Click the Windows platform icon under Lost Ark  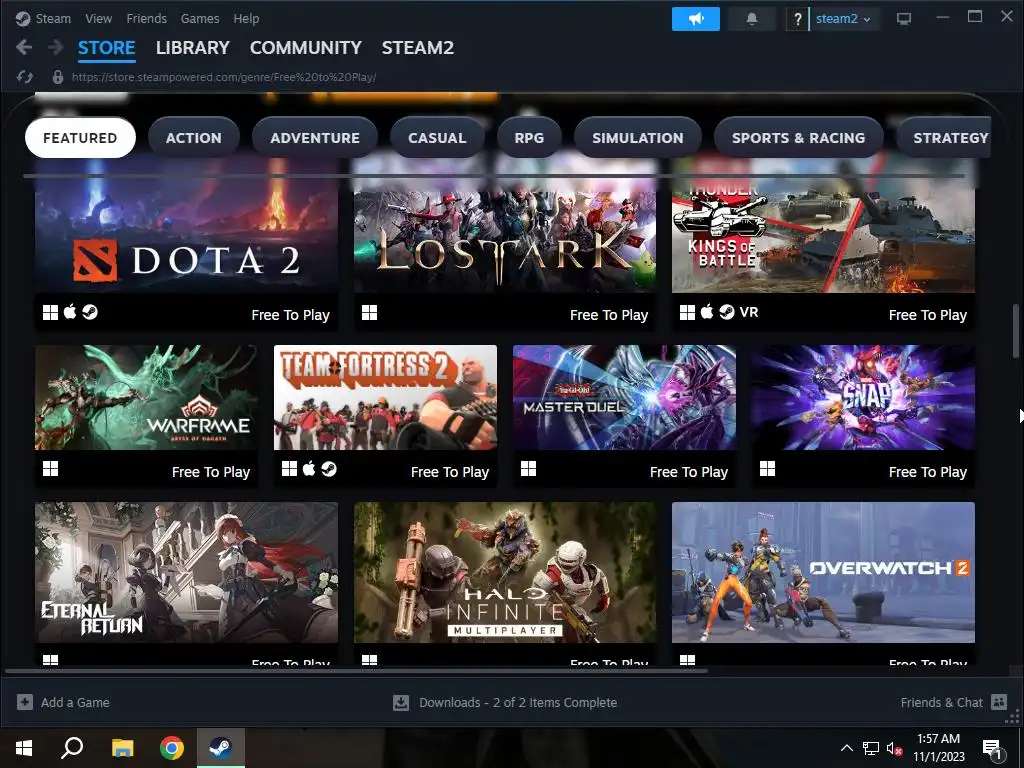370,313
